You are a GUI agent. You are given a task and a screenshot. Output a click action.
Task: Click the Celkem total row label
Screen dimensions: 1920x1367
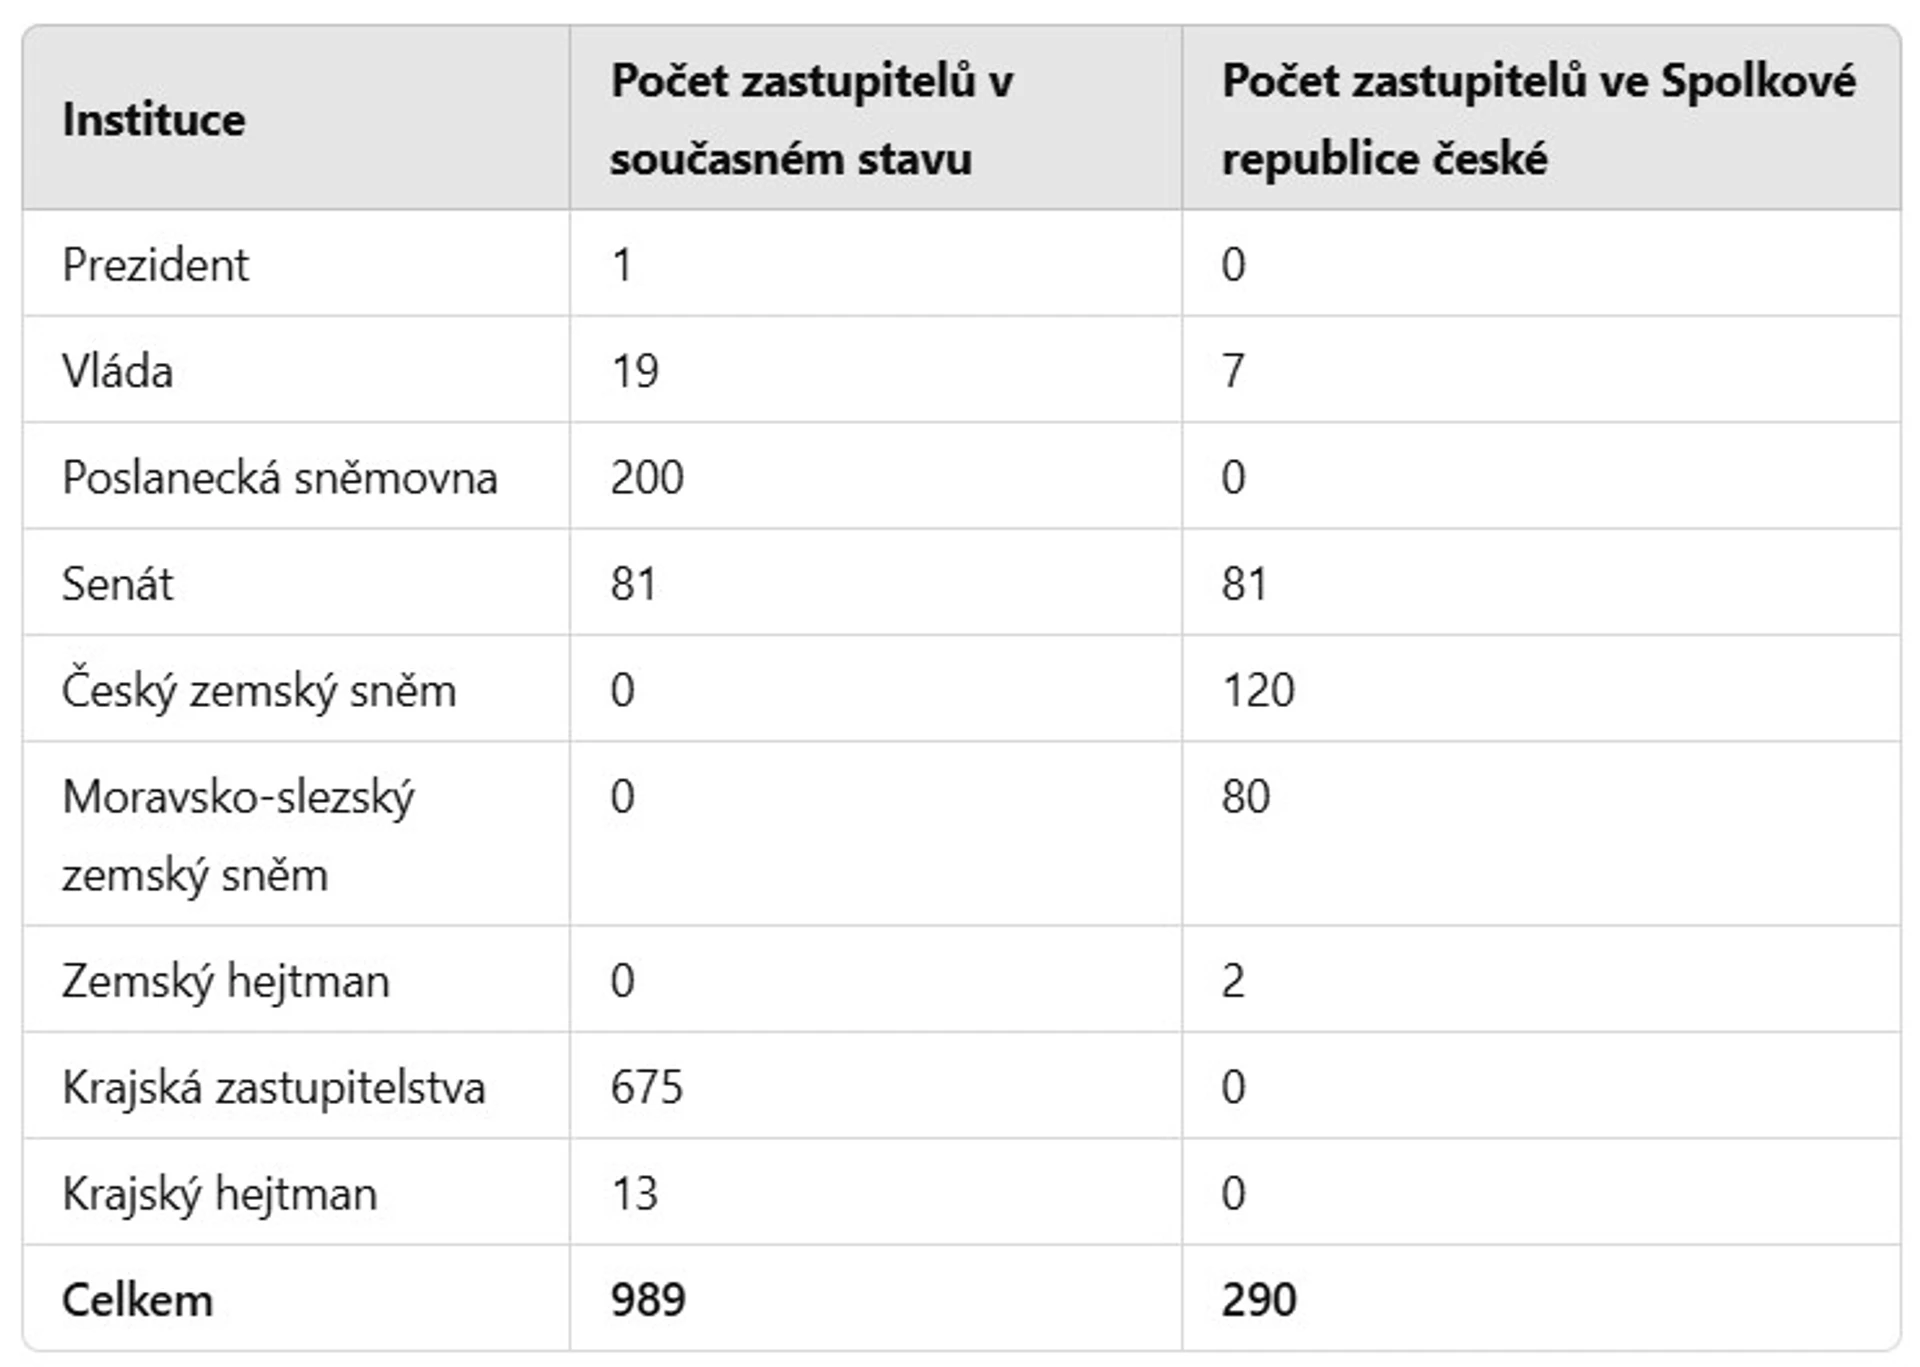click(138, 1300)
